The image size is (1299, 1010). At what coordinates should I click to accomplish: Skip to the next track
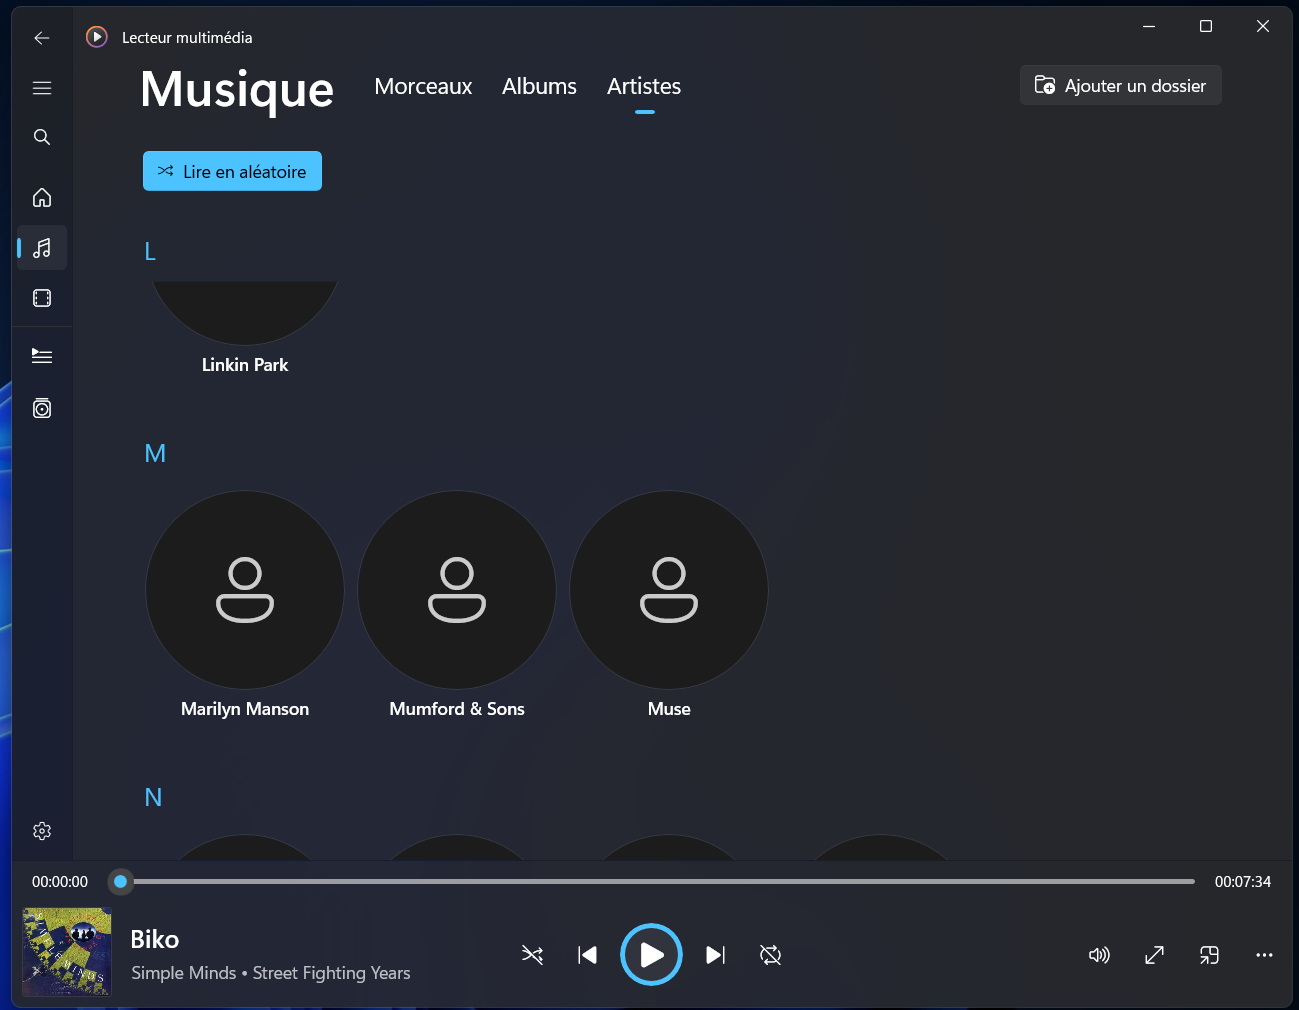(x=715, y=955)
